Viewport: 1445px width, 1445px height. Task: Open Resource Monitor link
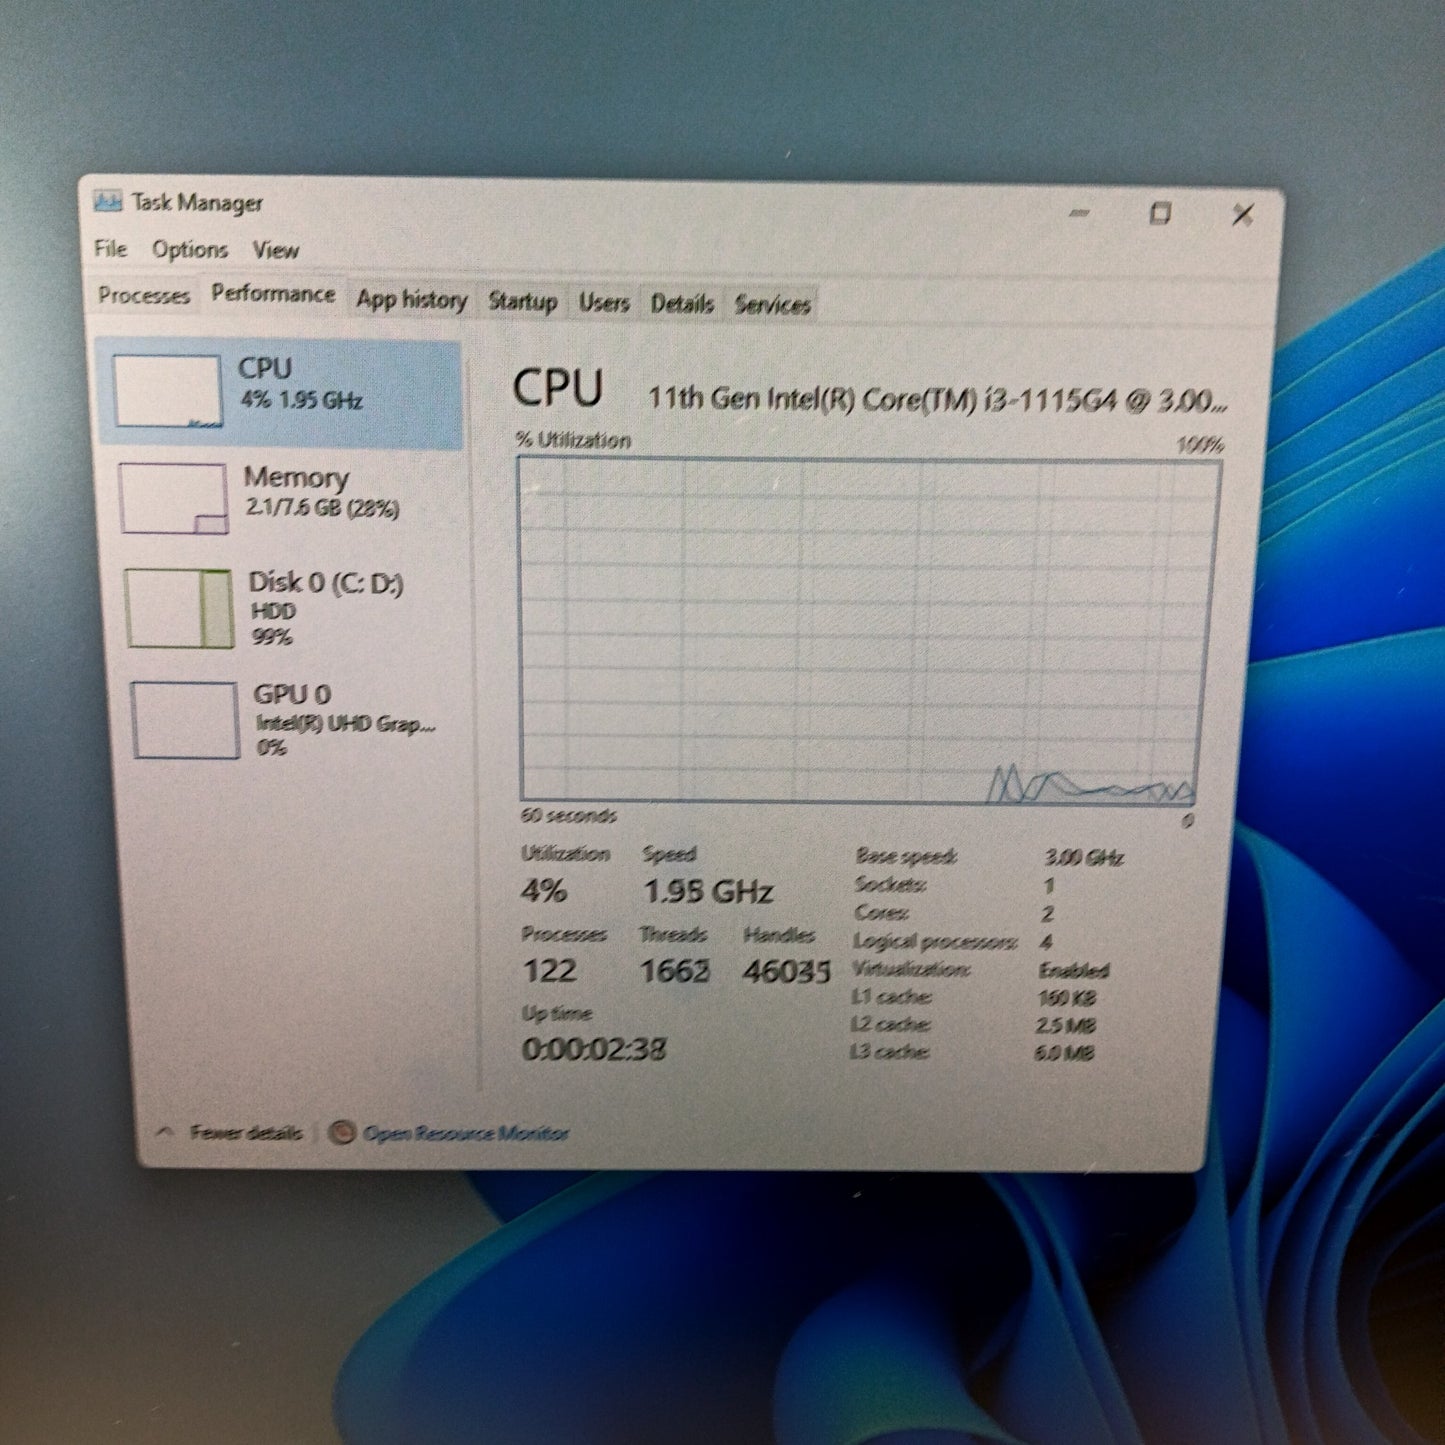(x=465, y=1133)
